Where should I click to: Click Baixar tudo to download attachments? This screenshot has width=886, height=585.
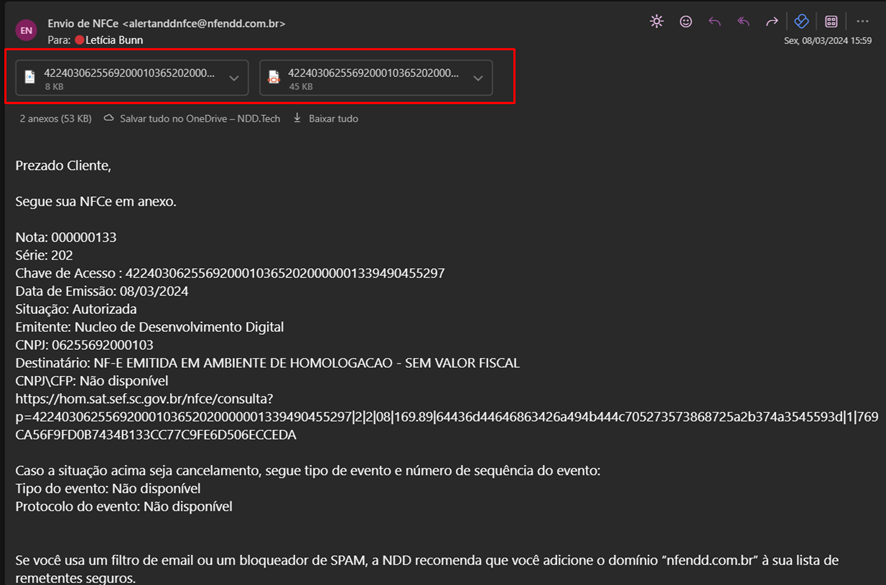(333, 118)
